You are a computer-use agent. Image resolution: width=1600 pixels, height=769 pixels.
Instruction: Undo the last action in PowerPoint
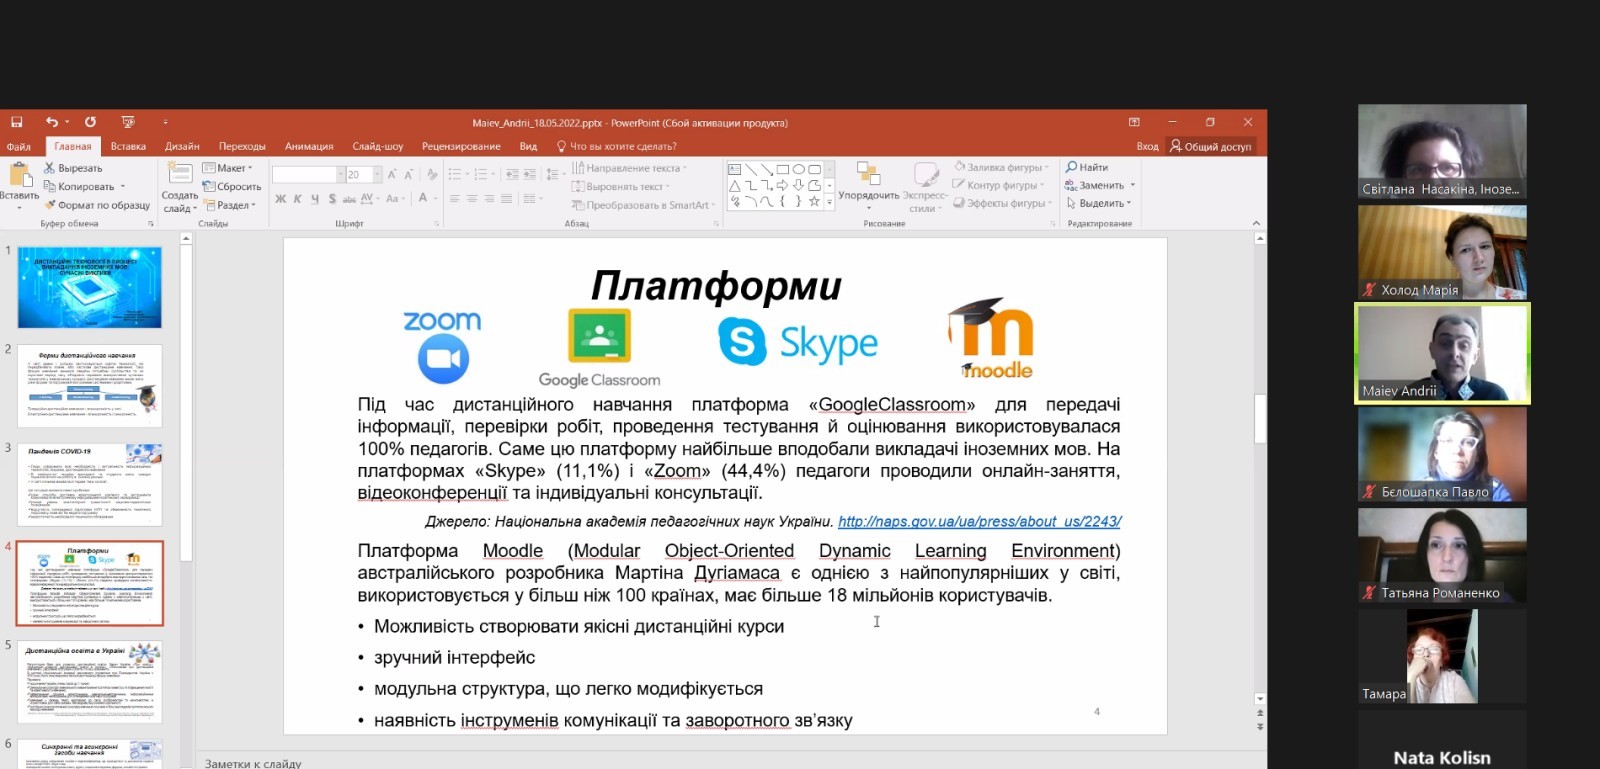(51, 122)
